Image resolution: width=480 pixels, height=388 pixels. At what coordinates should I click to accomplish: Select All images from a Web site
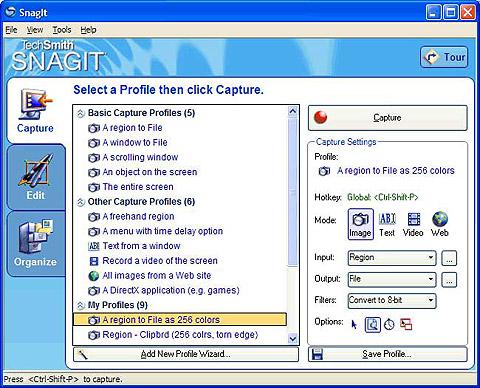coord(180,275)
